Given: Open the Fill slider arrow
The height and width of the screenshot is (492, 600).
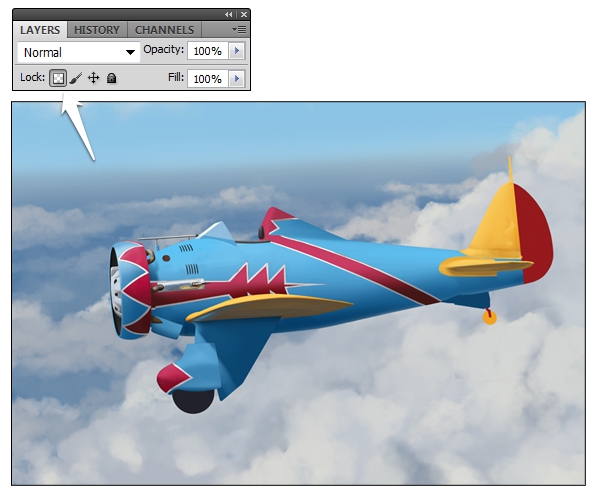Looking at the screenshot, I should click(x=237, y=79).
